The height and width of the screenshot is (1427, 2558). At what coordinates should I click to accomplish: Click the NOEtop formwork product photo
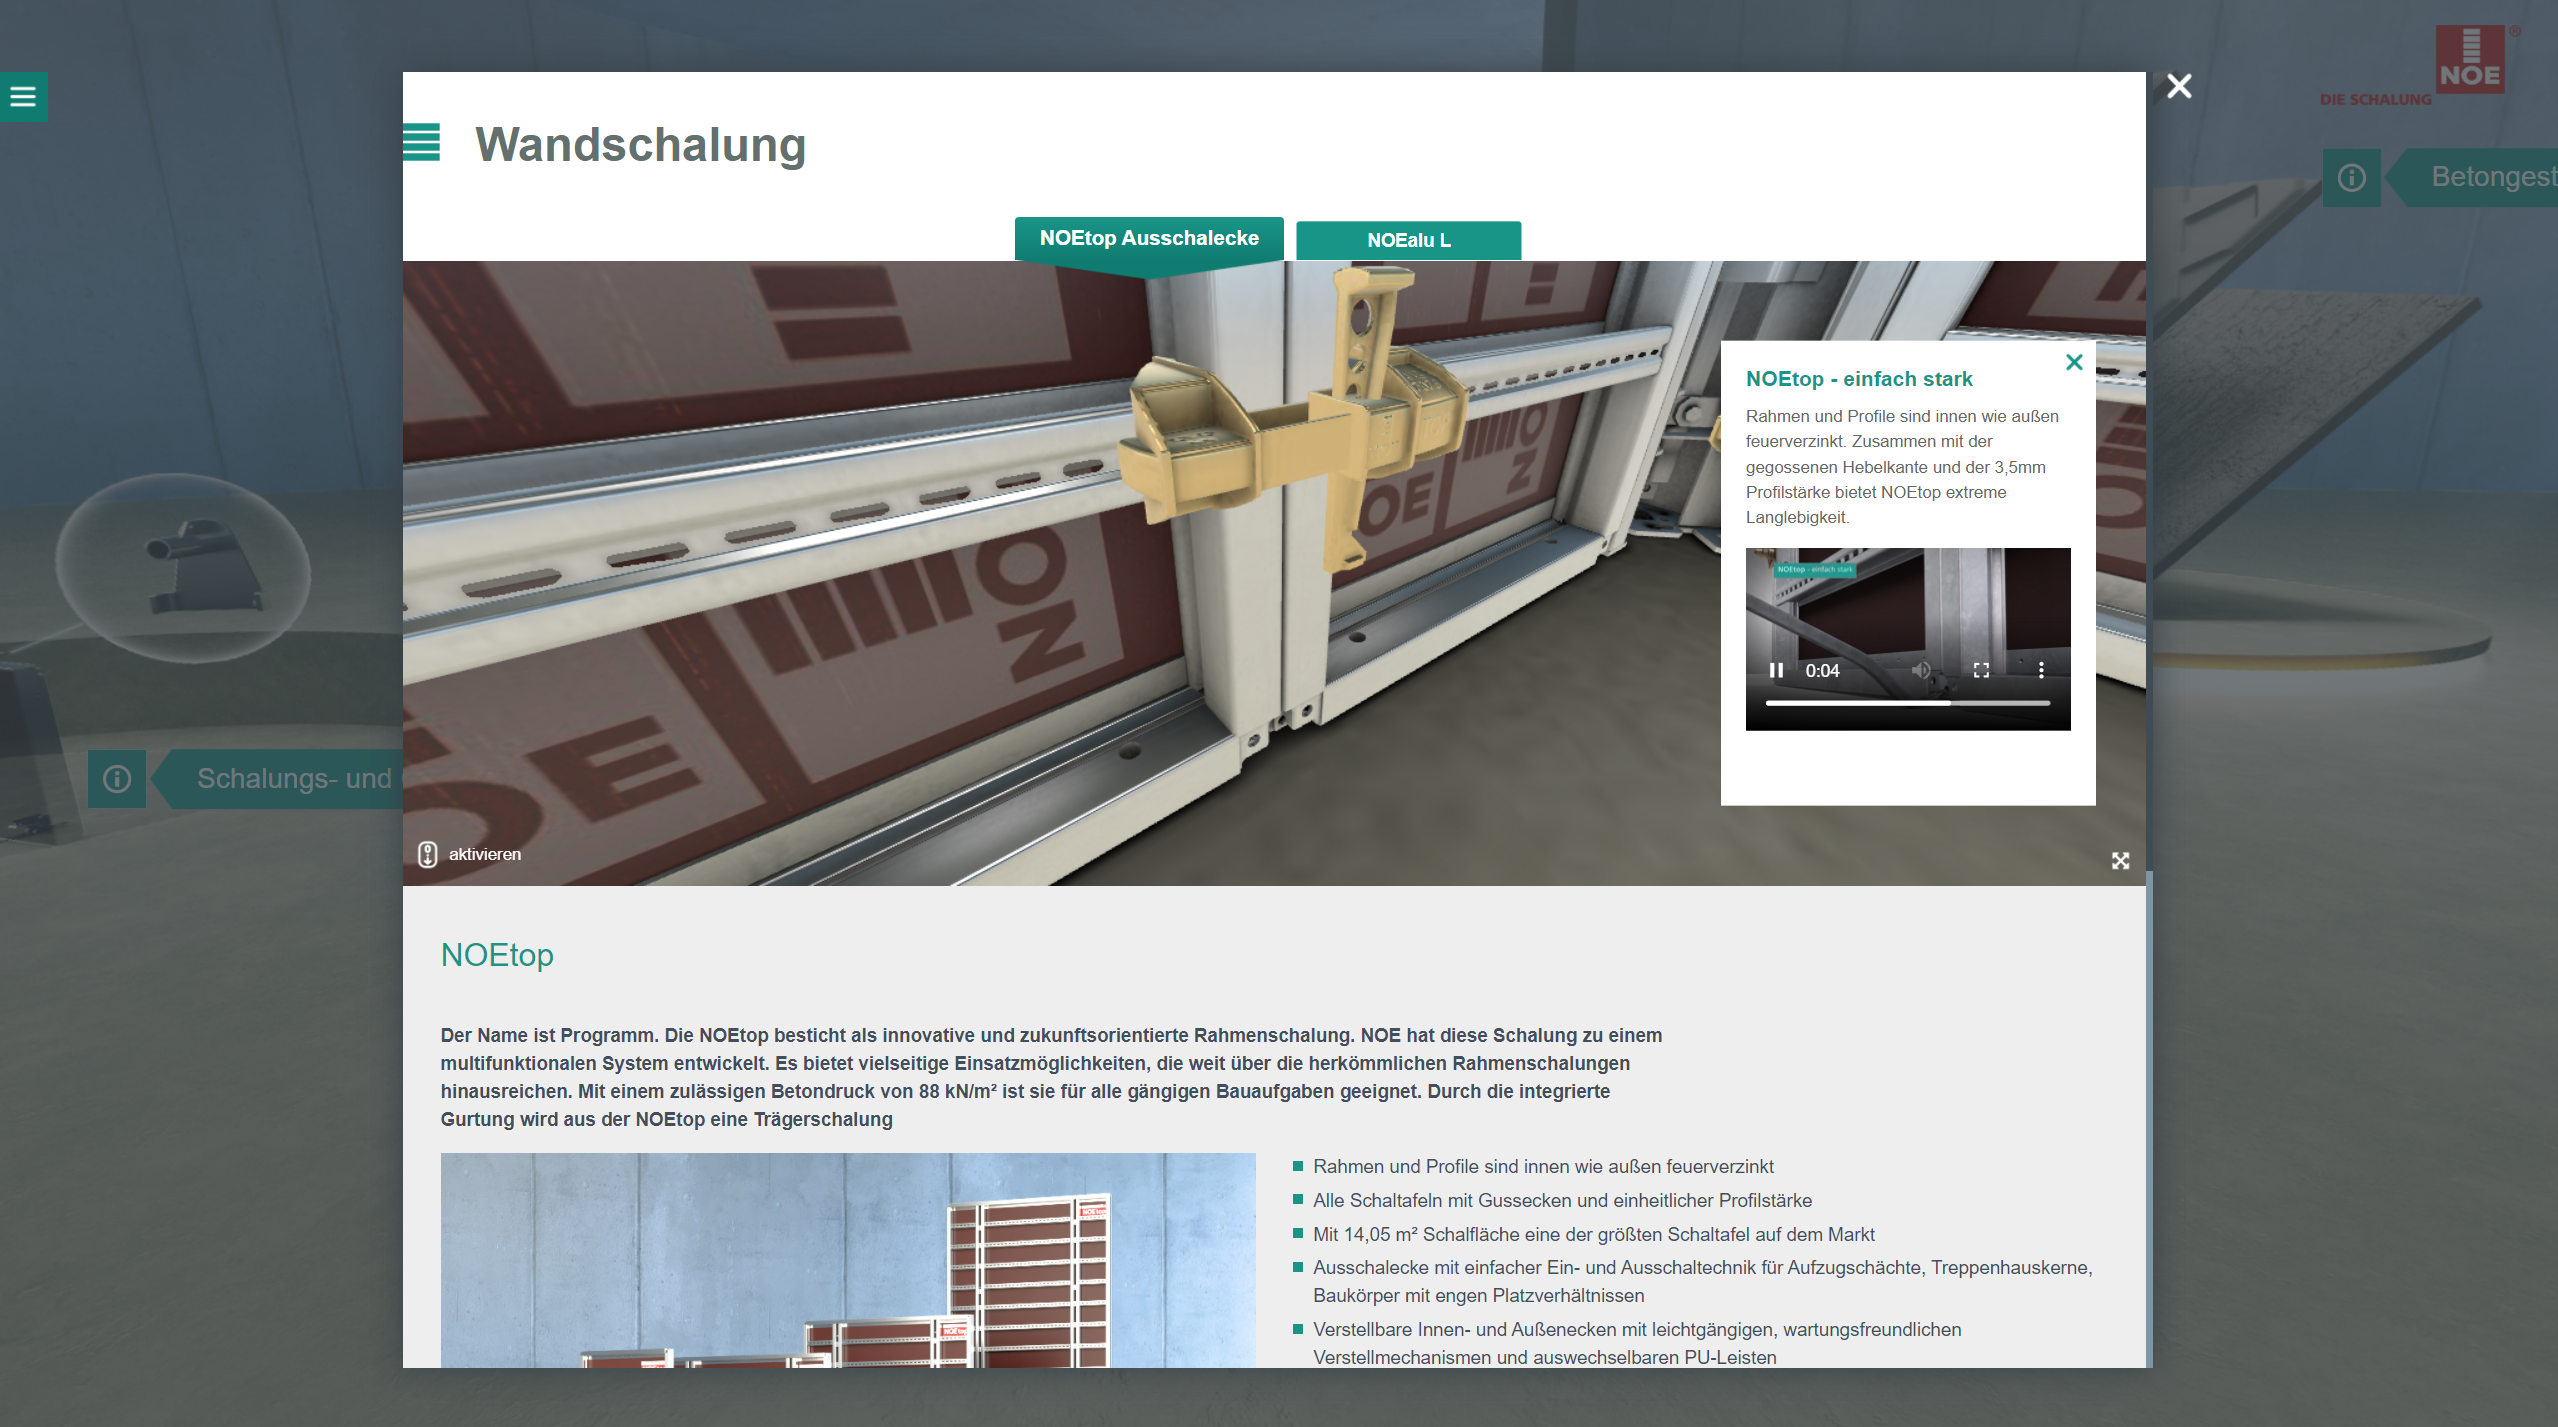(848, 1260)
